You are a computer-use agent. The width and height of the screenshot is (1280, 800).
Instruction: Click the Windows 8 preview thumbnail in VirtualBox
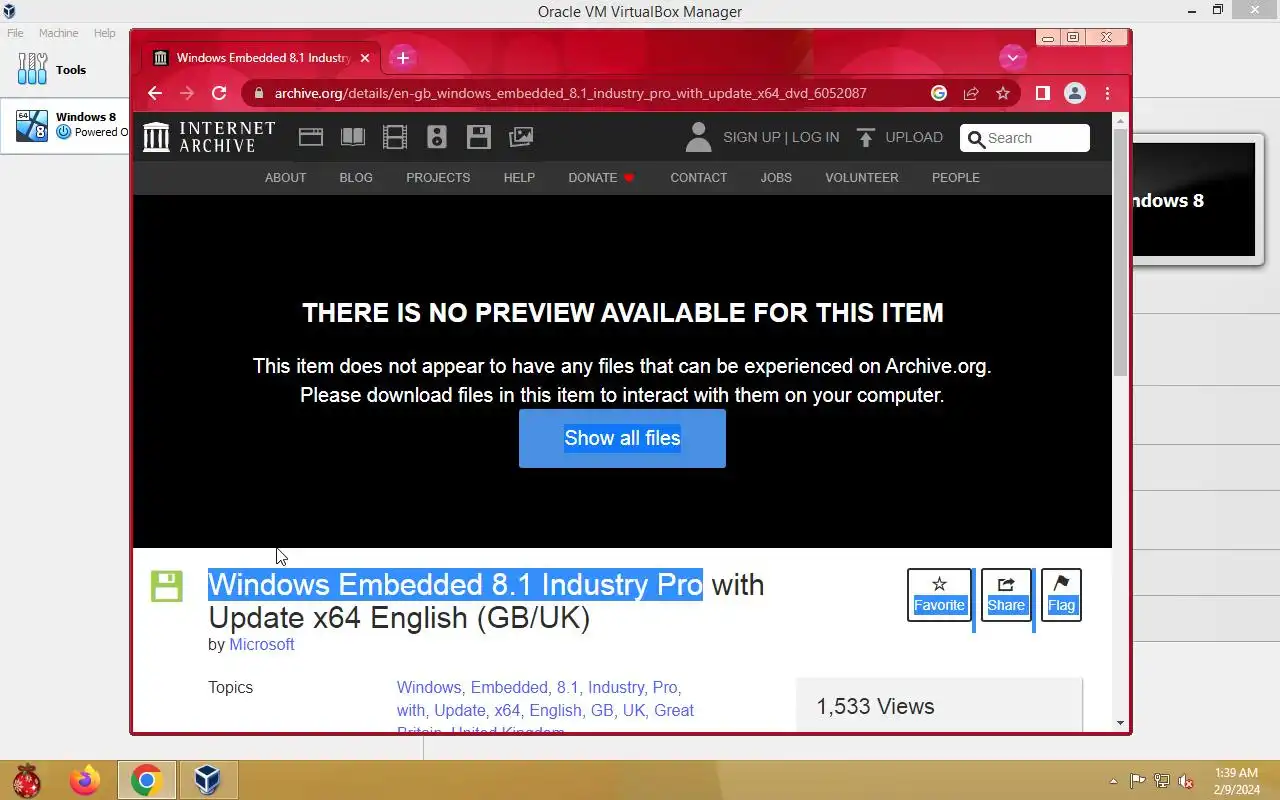[1193, 200]
